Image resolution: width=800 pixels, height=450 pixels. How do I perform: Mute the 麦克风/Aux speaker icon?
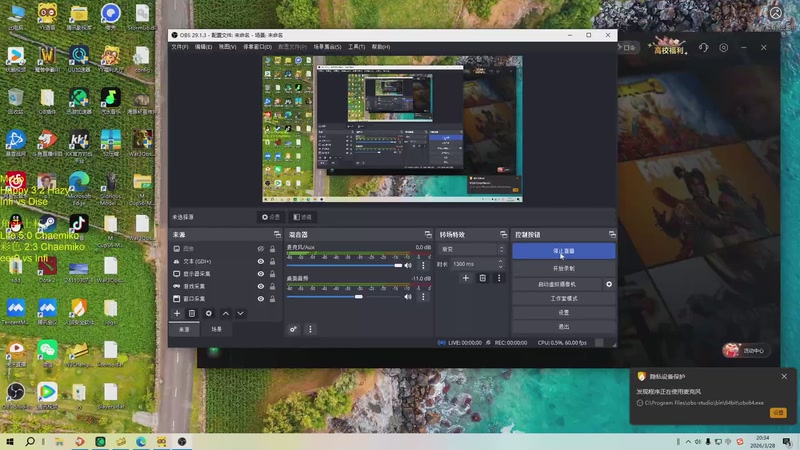(408, 266)
